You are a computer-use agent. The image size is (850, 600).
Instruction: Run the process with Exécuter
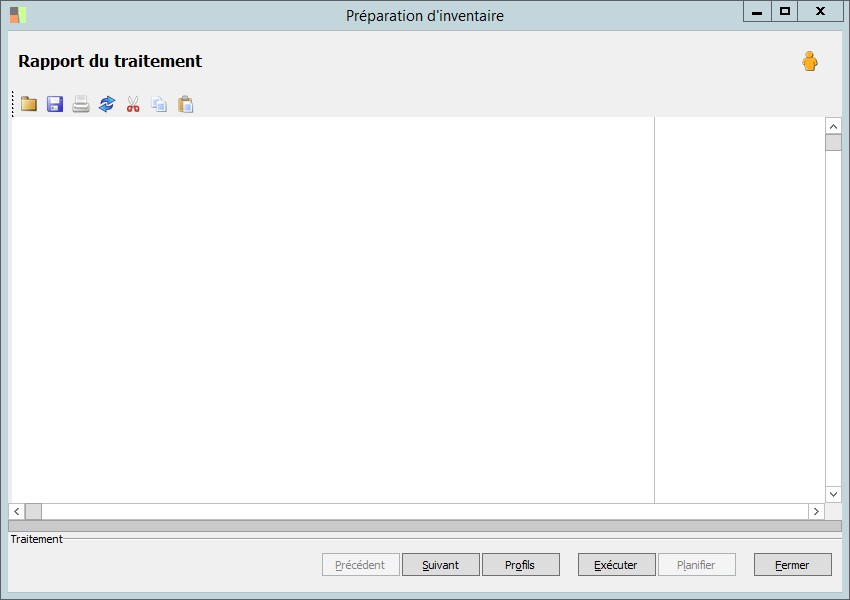point(616,565)
